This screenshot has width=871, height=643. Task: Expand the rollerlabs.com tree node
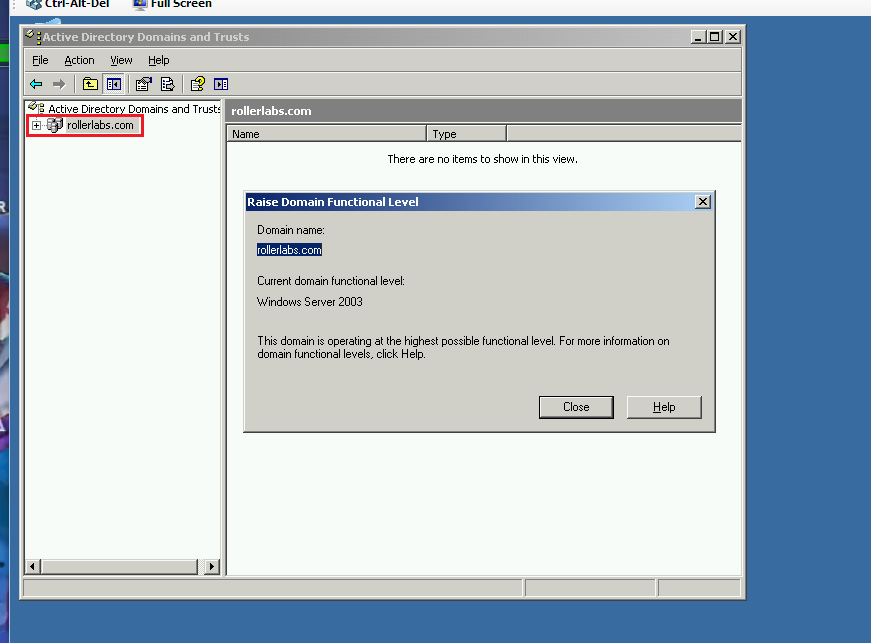tap(36, 125)
